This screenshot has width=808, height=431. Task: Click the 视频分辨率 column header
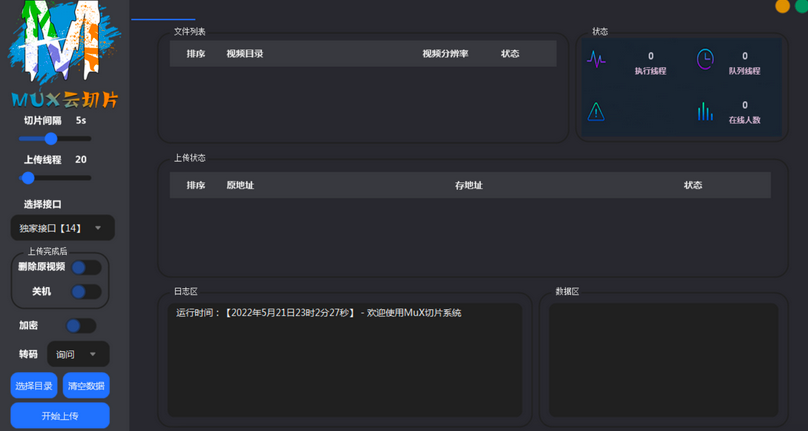[445, 54]
